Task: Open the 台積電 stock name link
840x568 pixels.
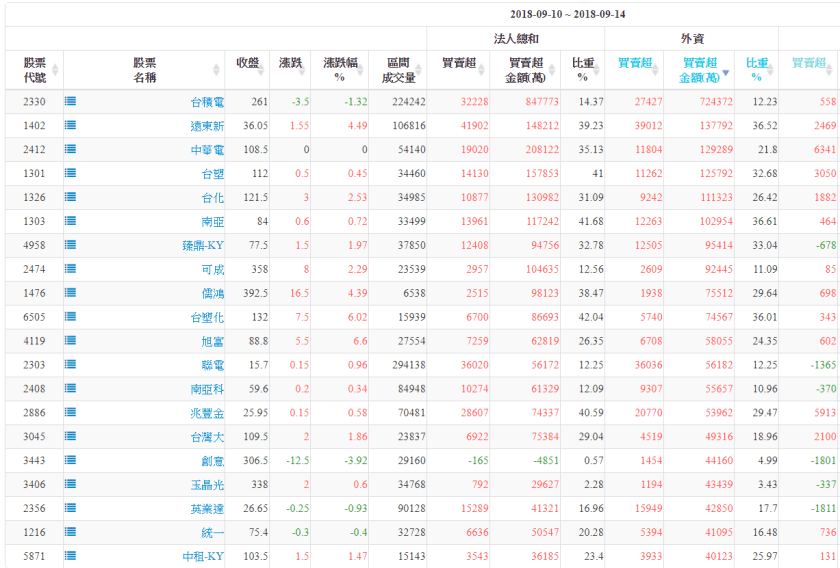Action: [207, 102]
